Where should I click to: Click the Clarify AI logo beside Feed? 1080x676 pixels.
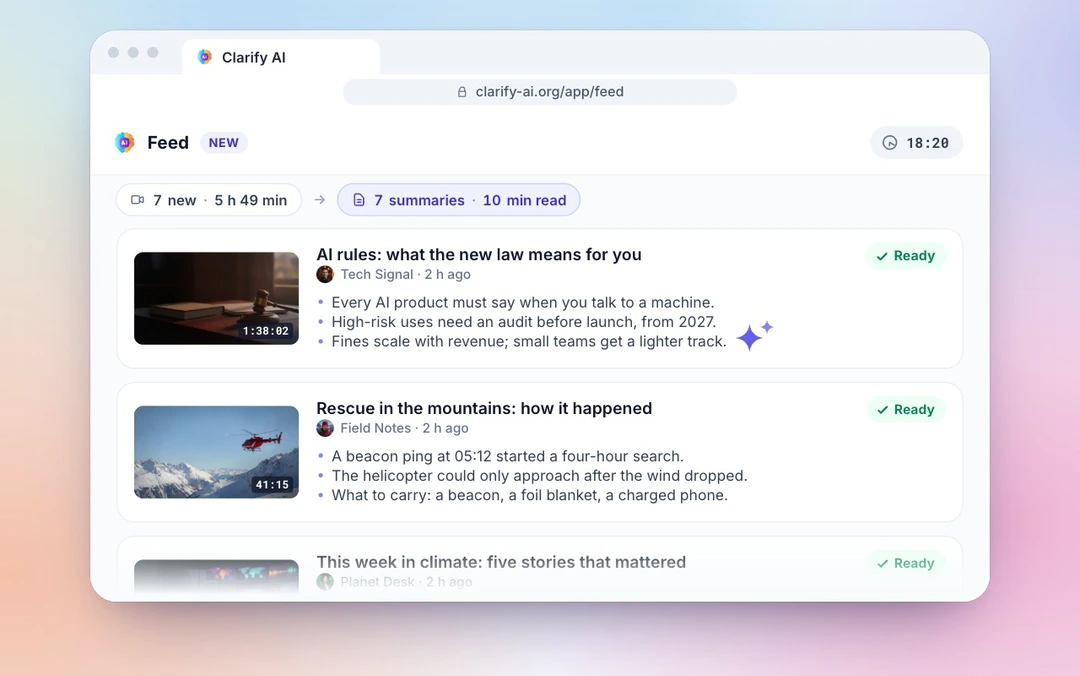tap(125, 143)
